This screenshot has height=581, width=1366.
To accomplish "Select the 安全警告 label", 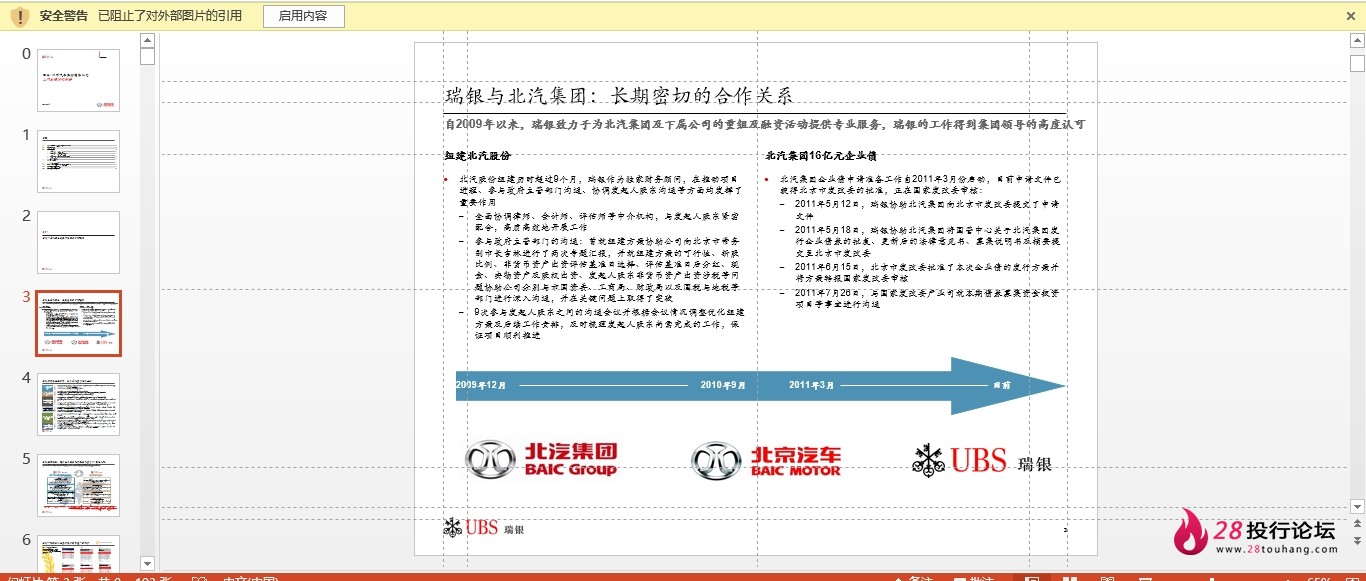I will 63,16.
